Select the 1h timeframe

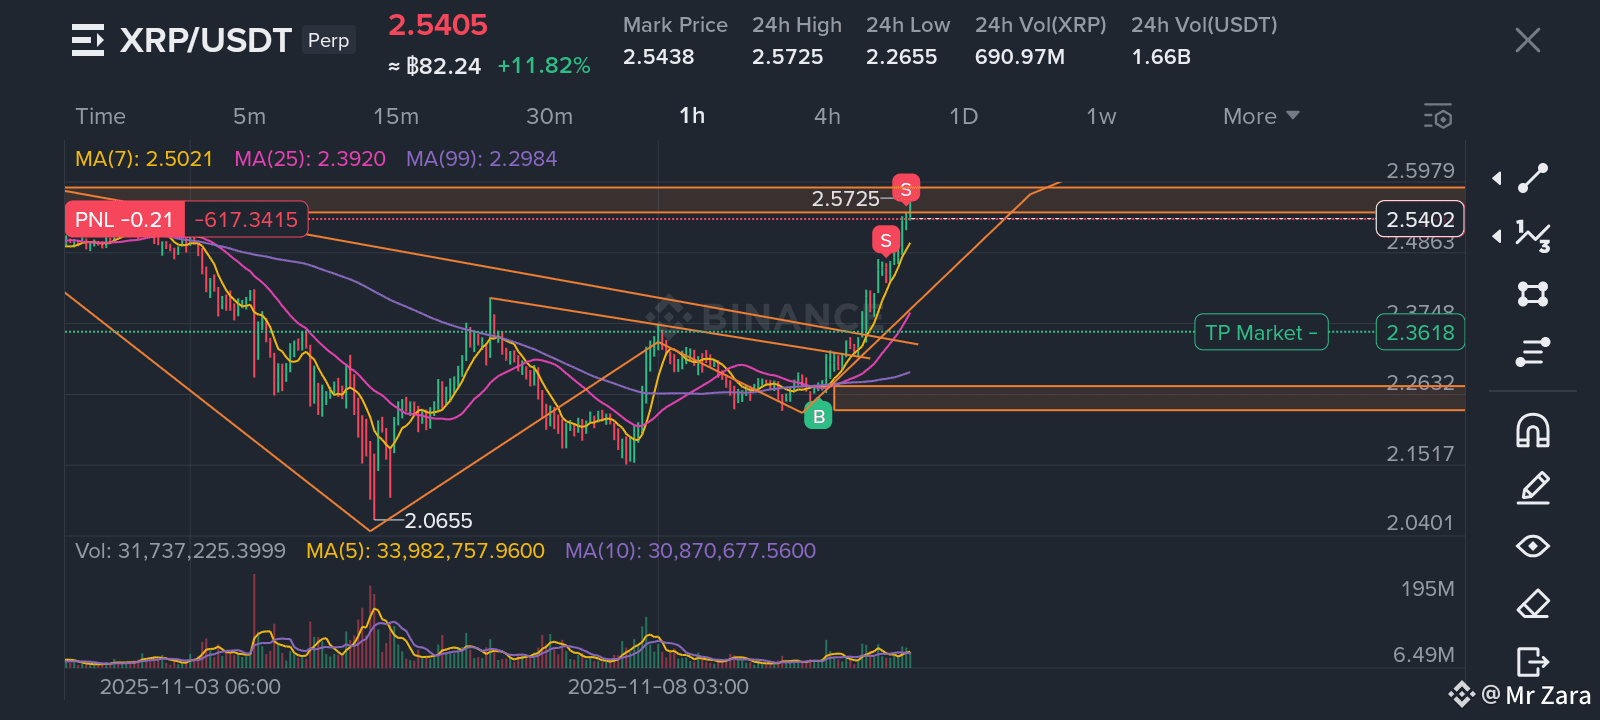click(692, 116)
